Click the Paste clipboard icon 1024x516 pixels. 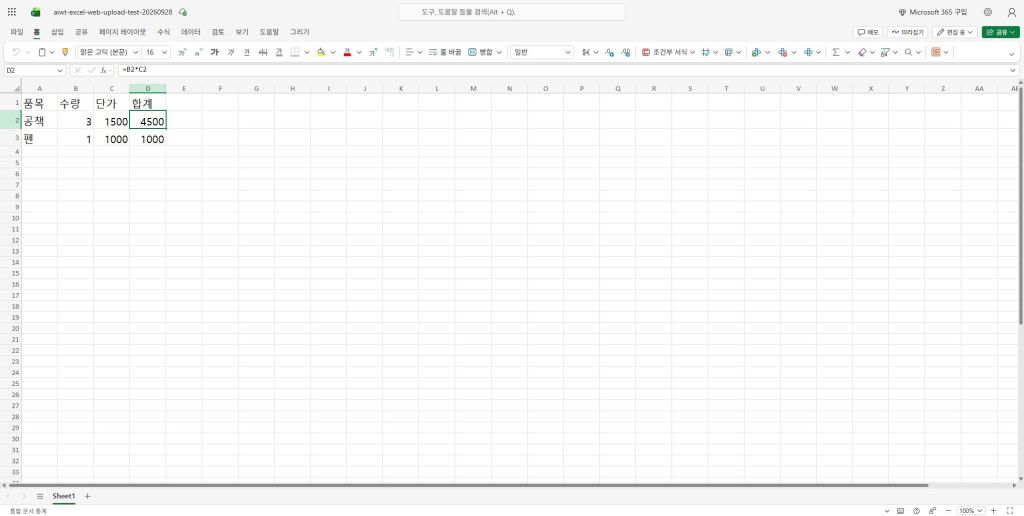pyautogui.click(x=42, y=52)
